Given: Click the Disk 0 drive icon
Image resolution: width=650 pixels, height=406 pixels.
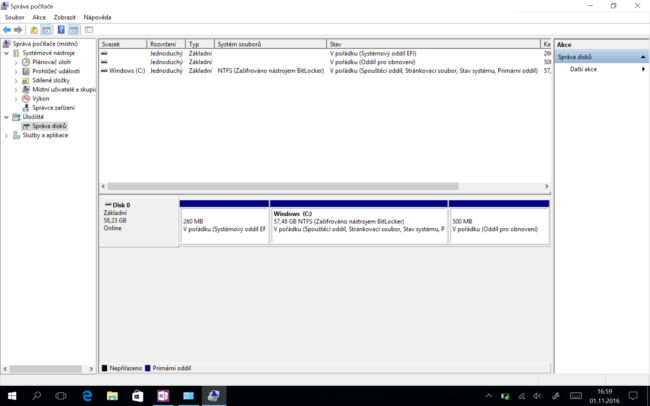Looking at the screenshot, I should (108, 205).
